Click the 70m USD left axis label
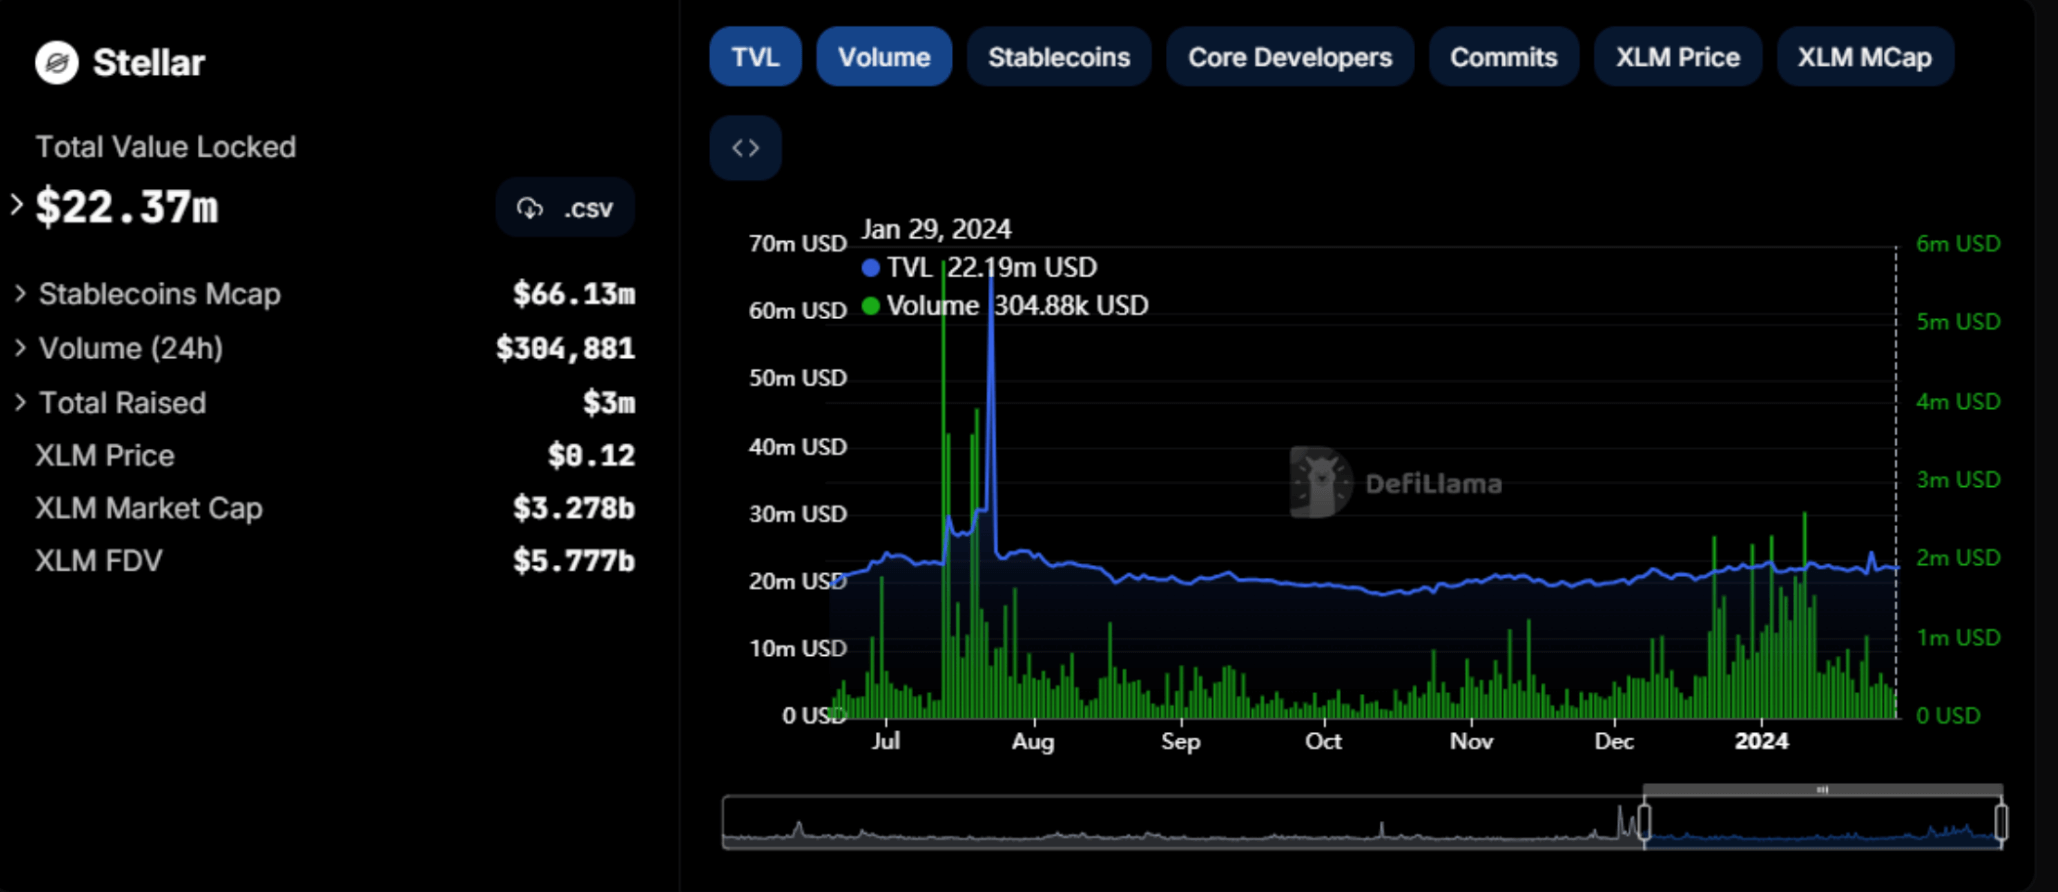This screenshot has width=2058, height=892. [798, 244]
